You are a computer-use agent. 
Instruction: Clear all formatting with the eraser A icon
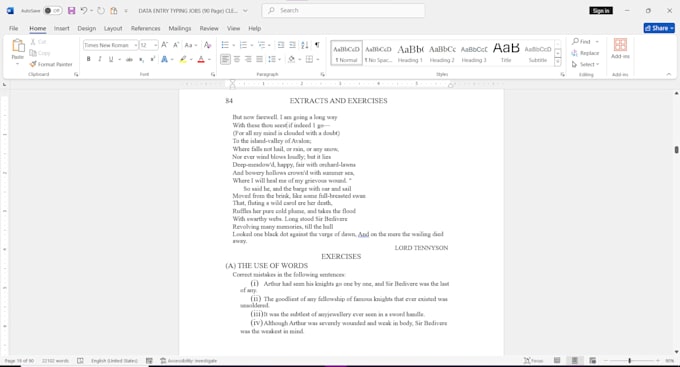click(x=207, y=45)
